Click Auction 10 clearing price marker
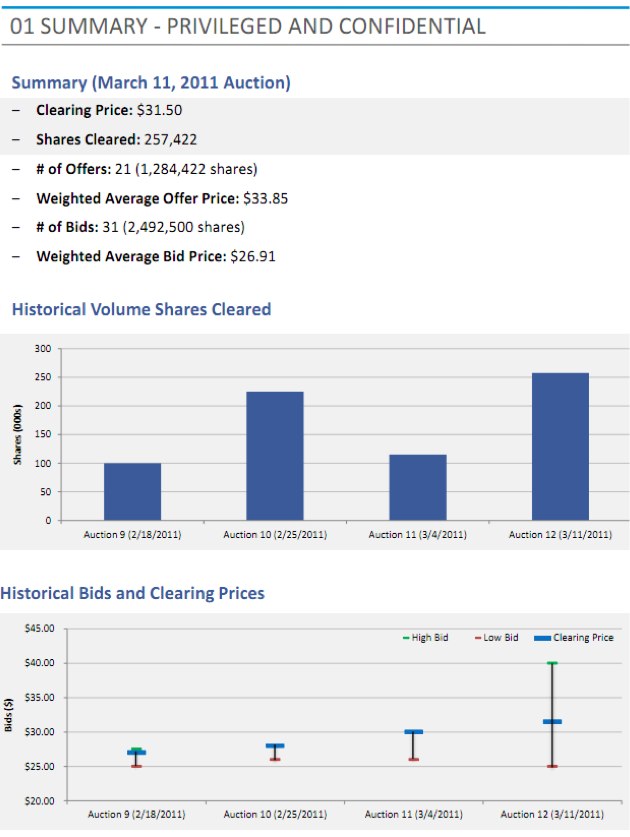 tap(275, 746)
